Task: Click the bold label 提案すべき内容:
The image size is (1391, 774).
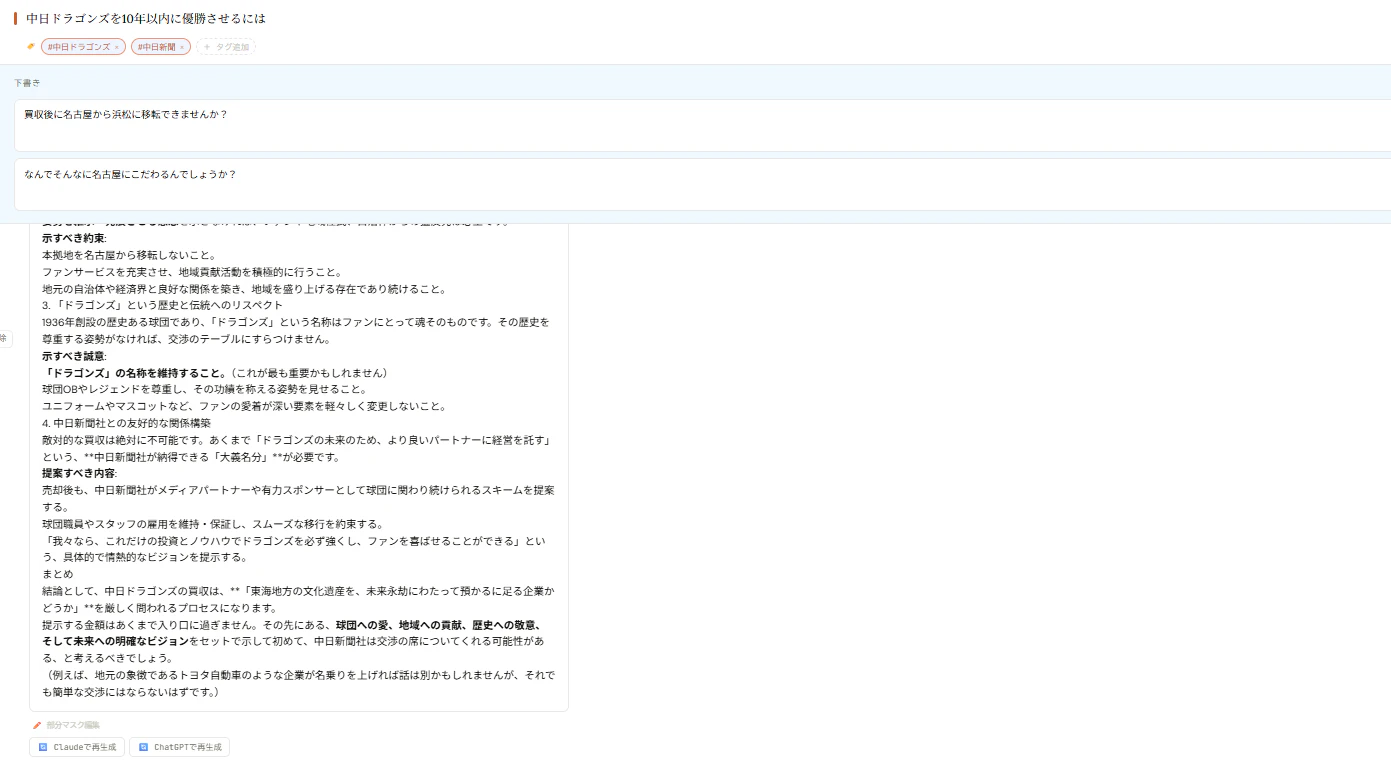Action: [x=80, y=473]
